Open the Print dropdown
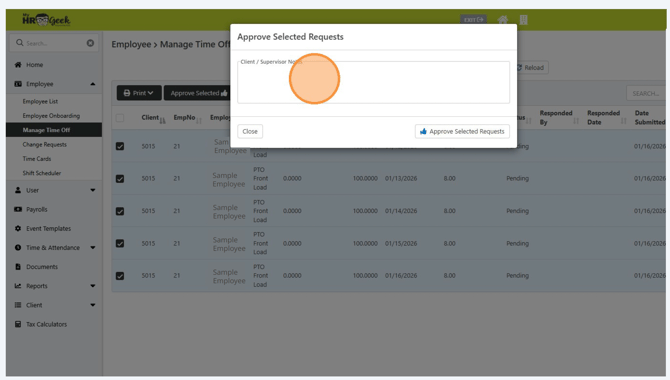This screenshot has width=670, height=380. point(139,93)
